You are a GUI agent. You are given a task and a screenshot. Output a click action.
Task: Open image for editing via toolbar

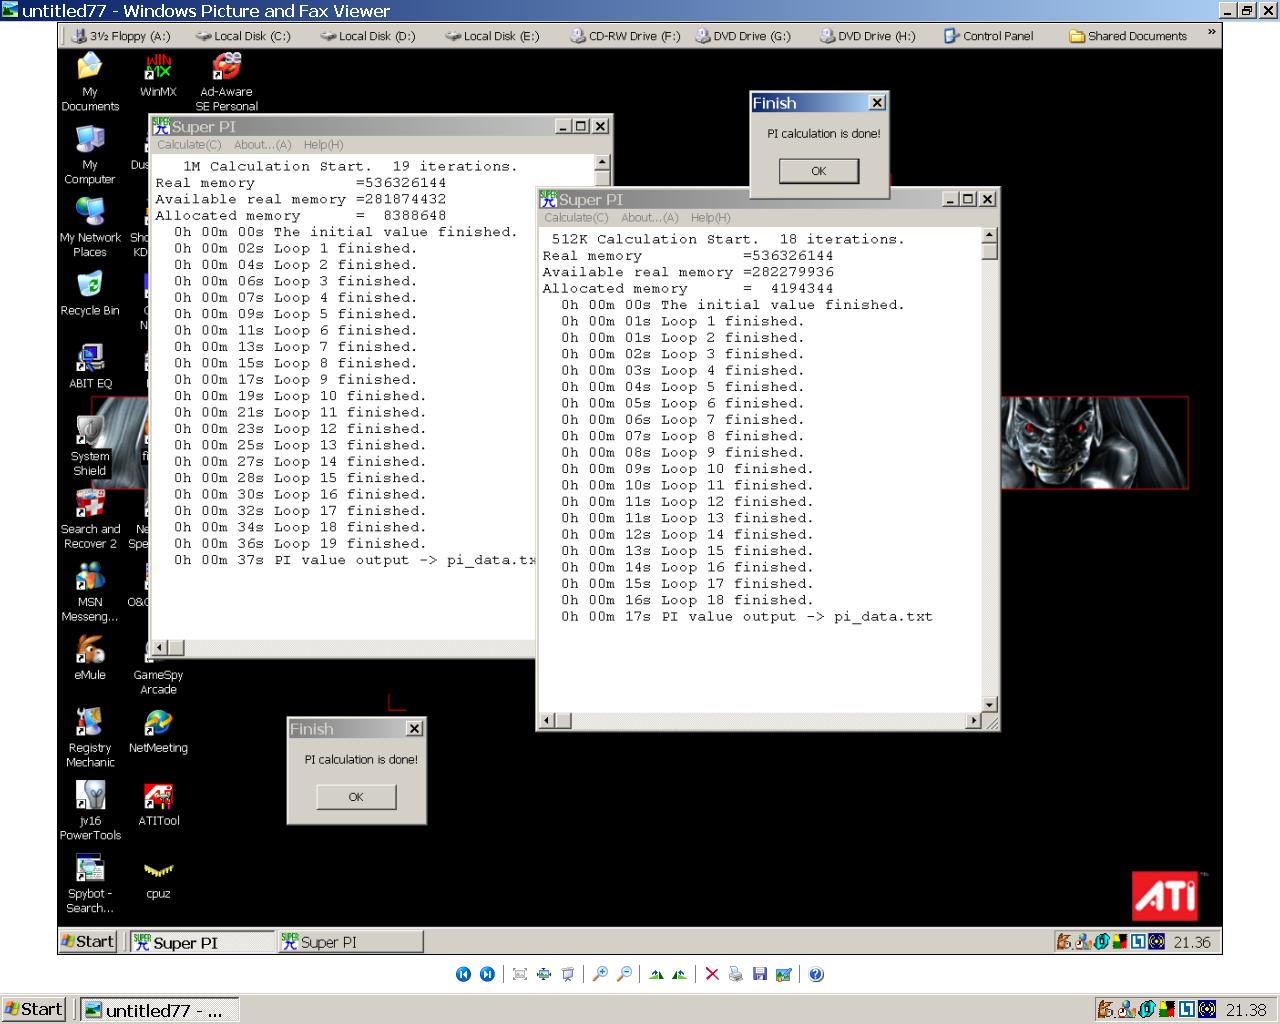pyautogui.click(x=784, y=974)
